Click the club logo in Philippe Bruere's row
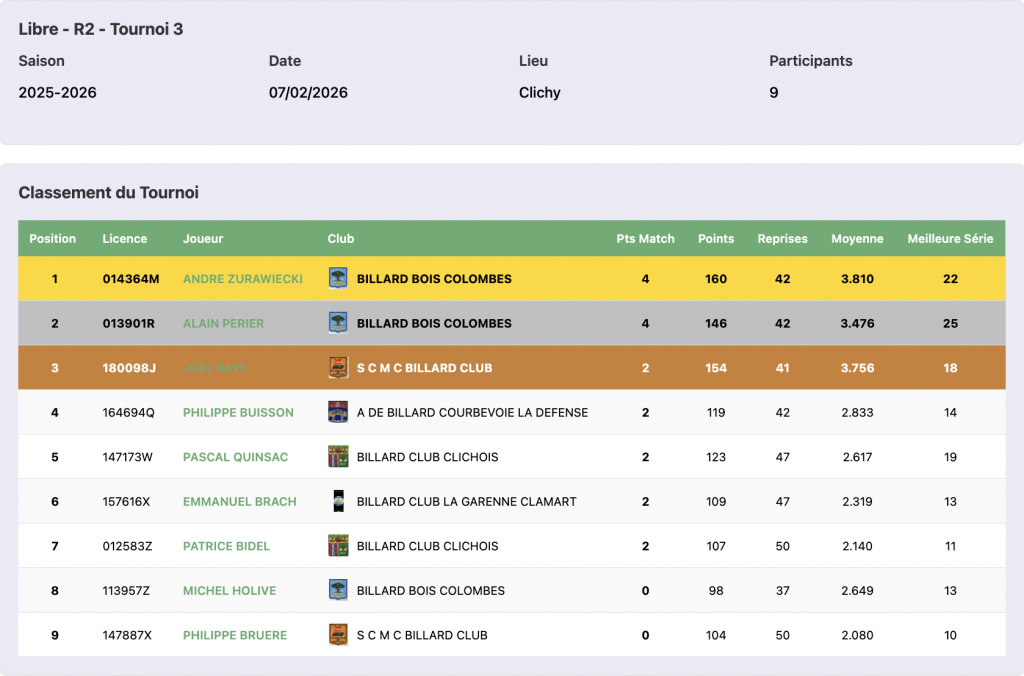Image resolution: width=1024 pixels, height=676 pixels. coord(338,635)
